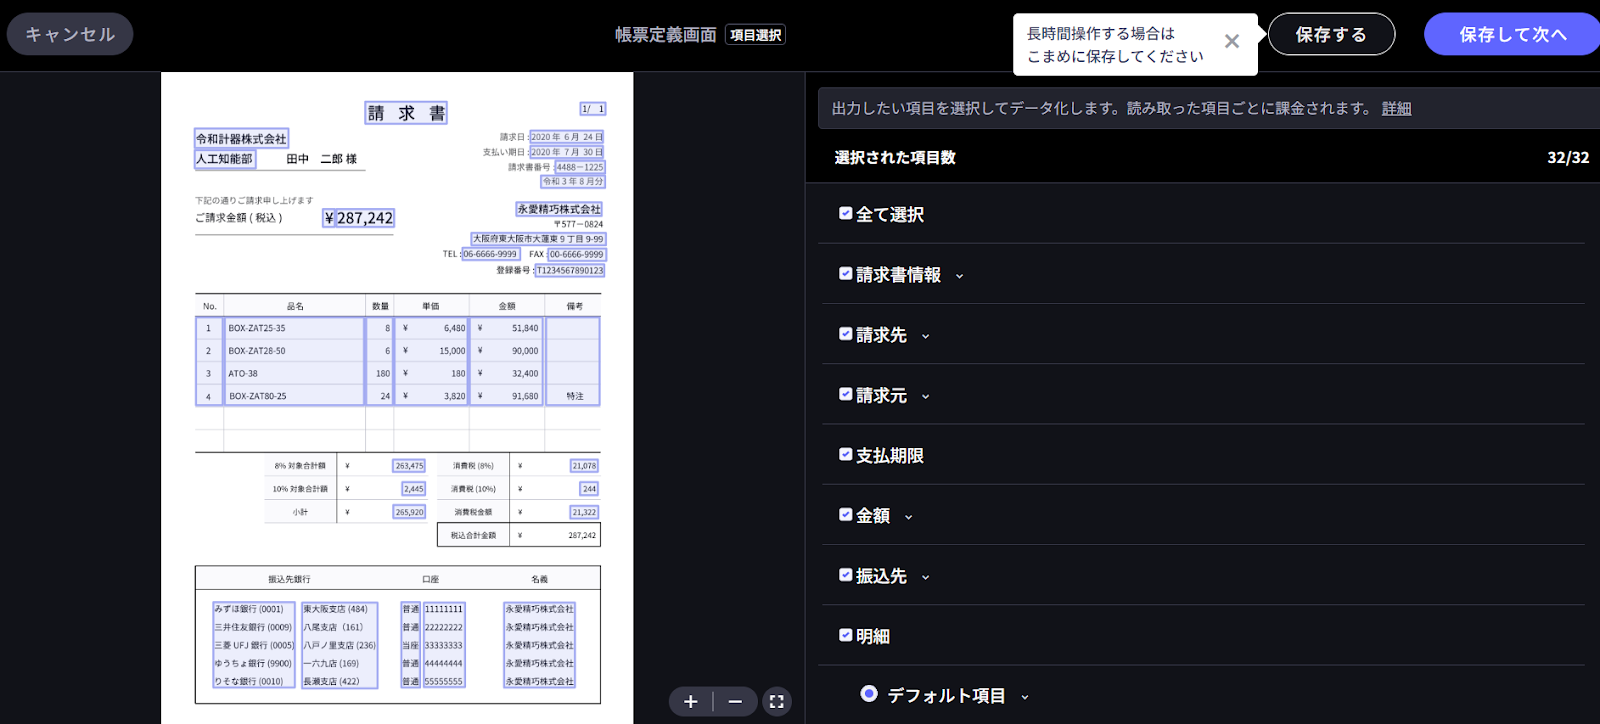The image size is (1600, 724).
Task: Select the TEL 06-6666-9999 field
Action: tap(490, 254)
